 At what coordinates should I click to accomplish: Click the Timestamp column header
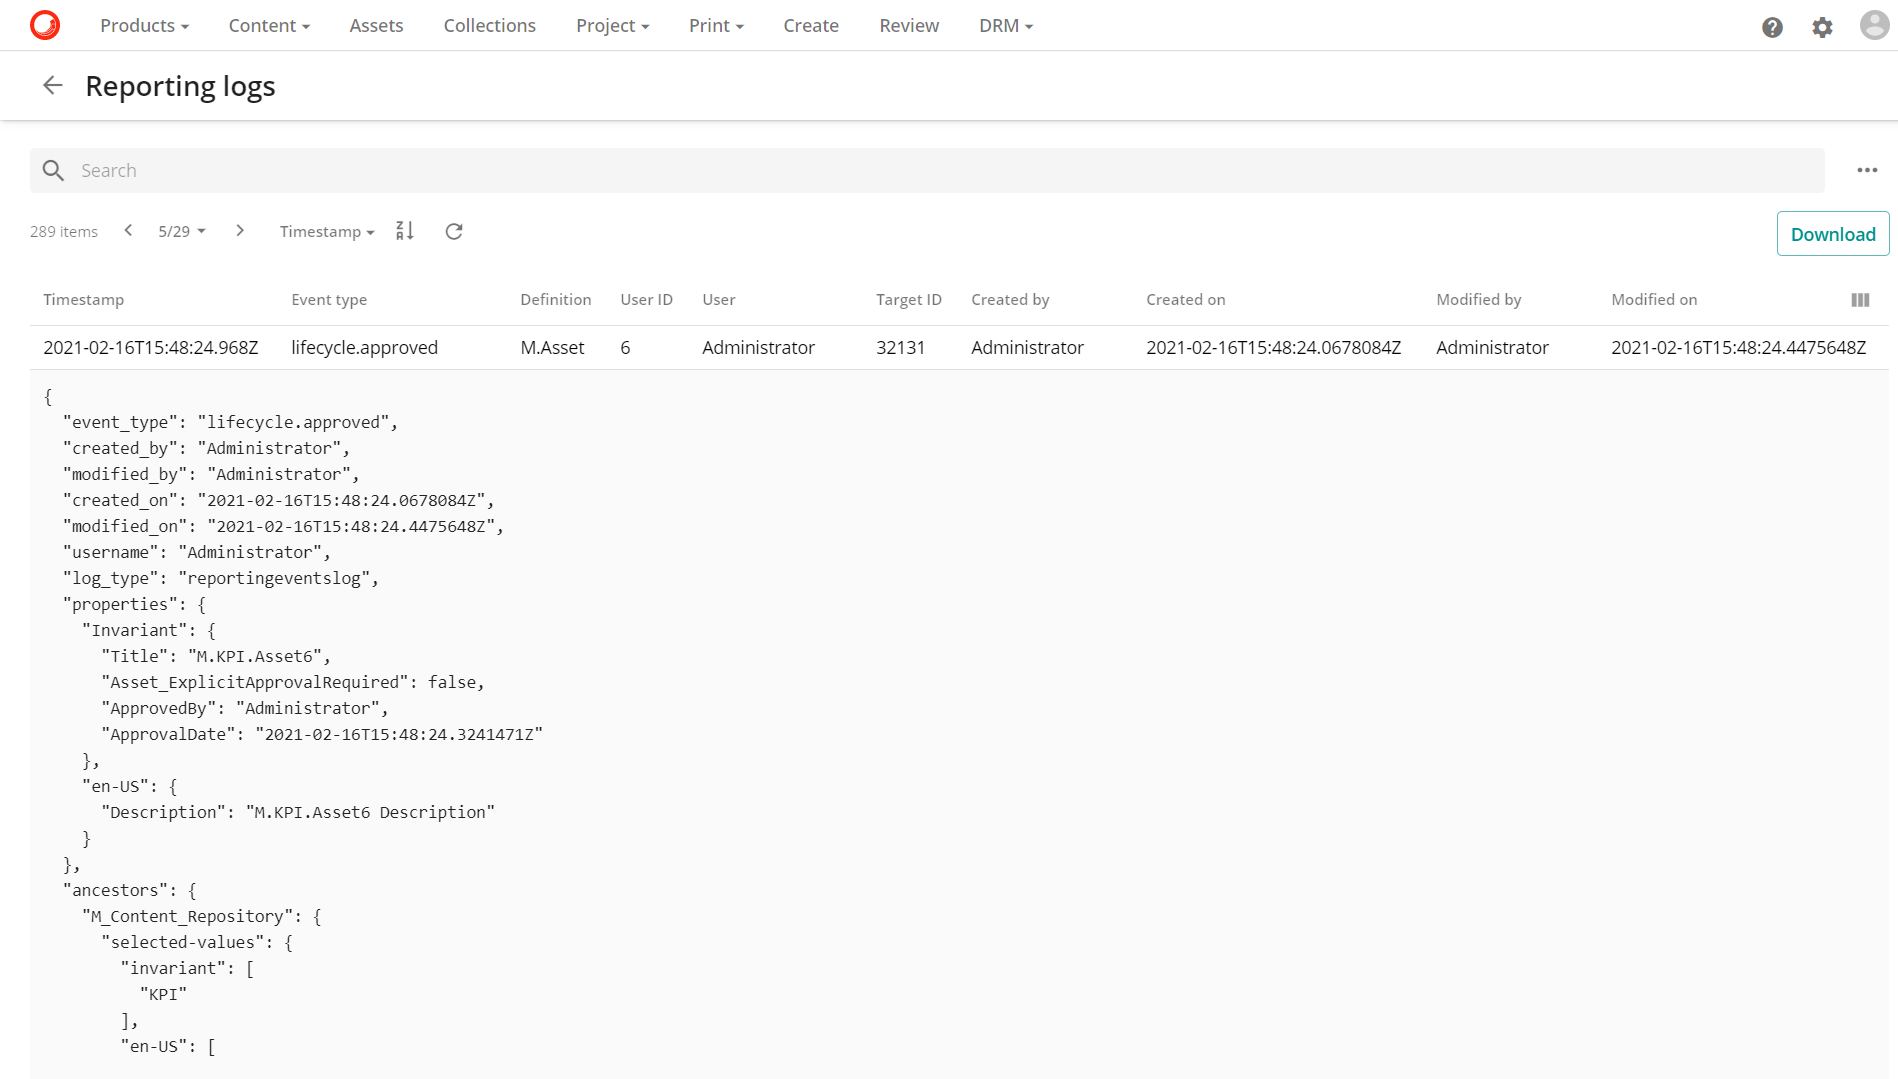84,300
